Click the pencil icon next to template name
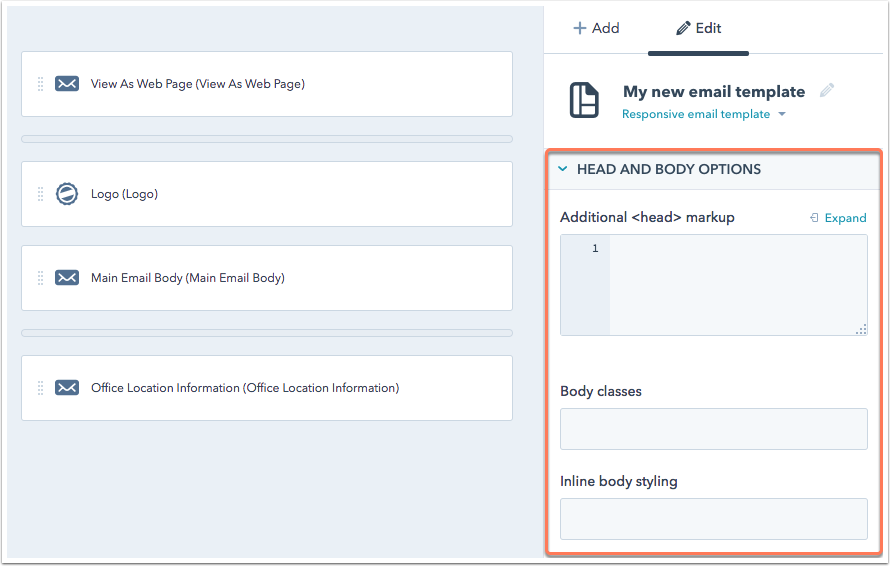 click(827, 90)
